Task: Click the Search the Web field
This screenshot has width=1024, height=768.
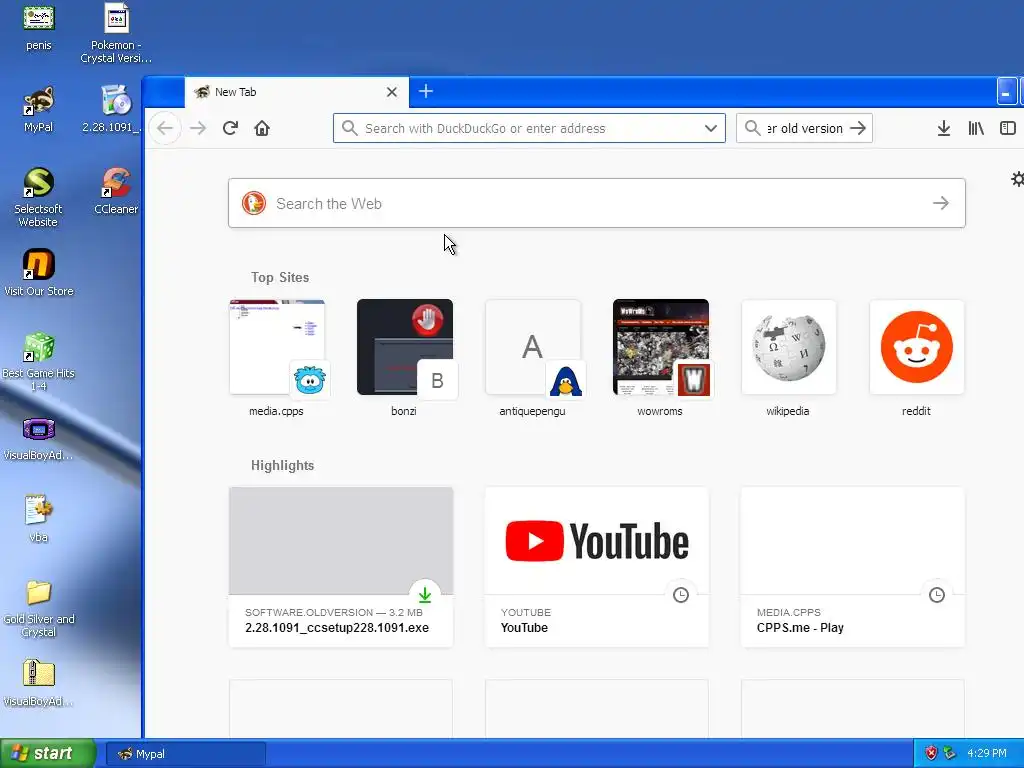Action: pos(596,203)
